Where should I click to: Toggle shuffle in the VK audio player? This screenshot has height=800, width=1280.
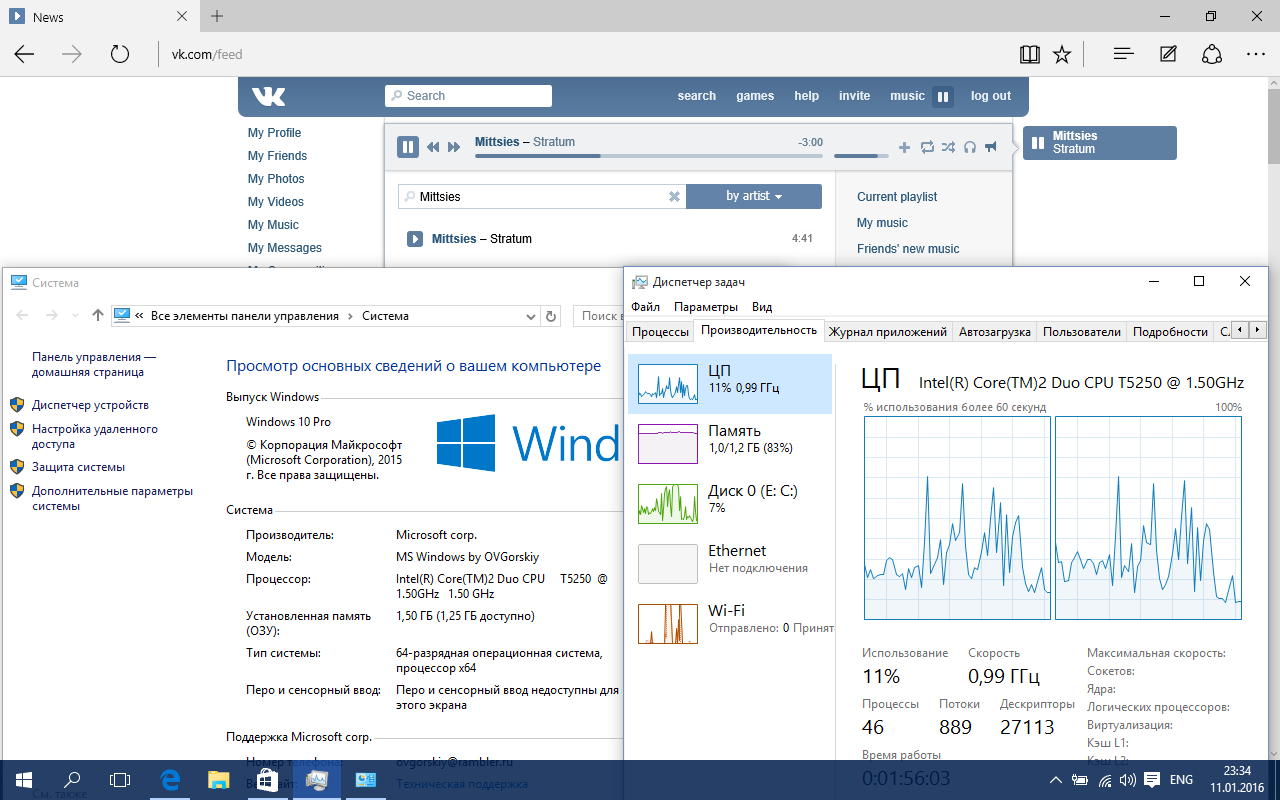948,147
